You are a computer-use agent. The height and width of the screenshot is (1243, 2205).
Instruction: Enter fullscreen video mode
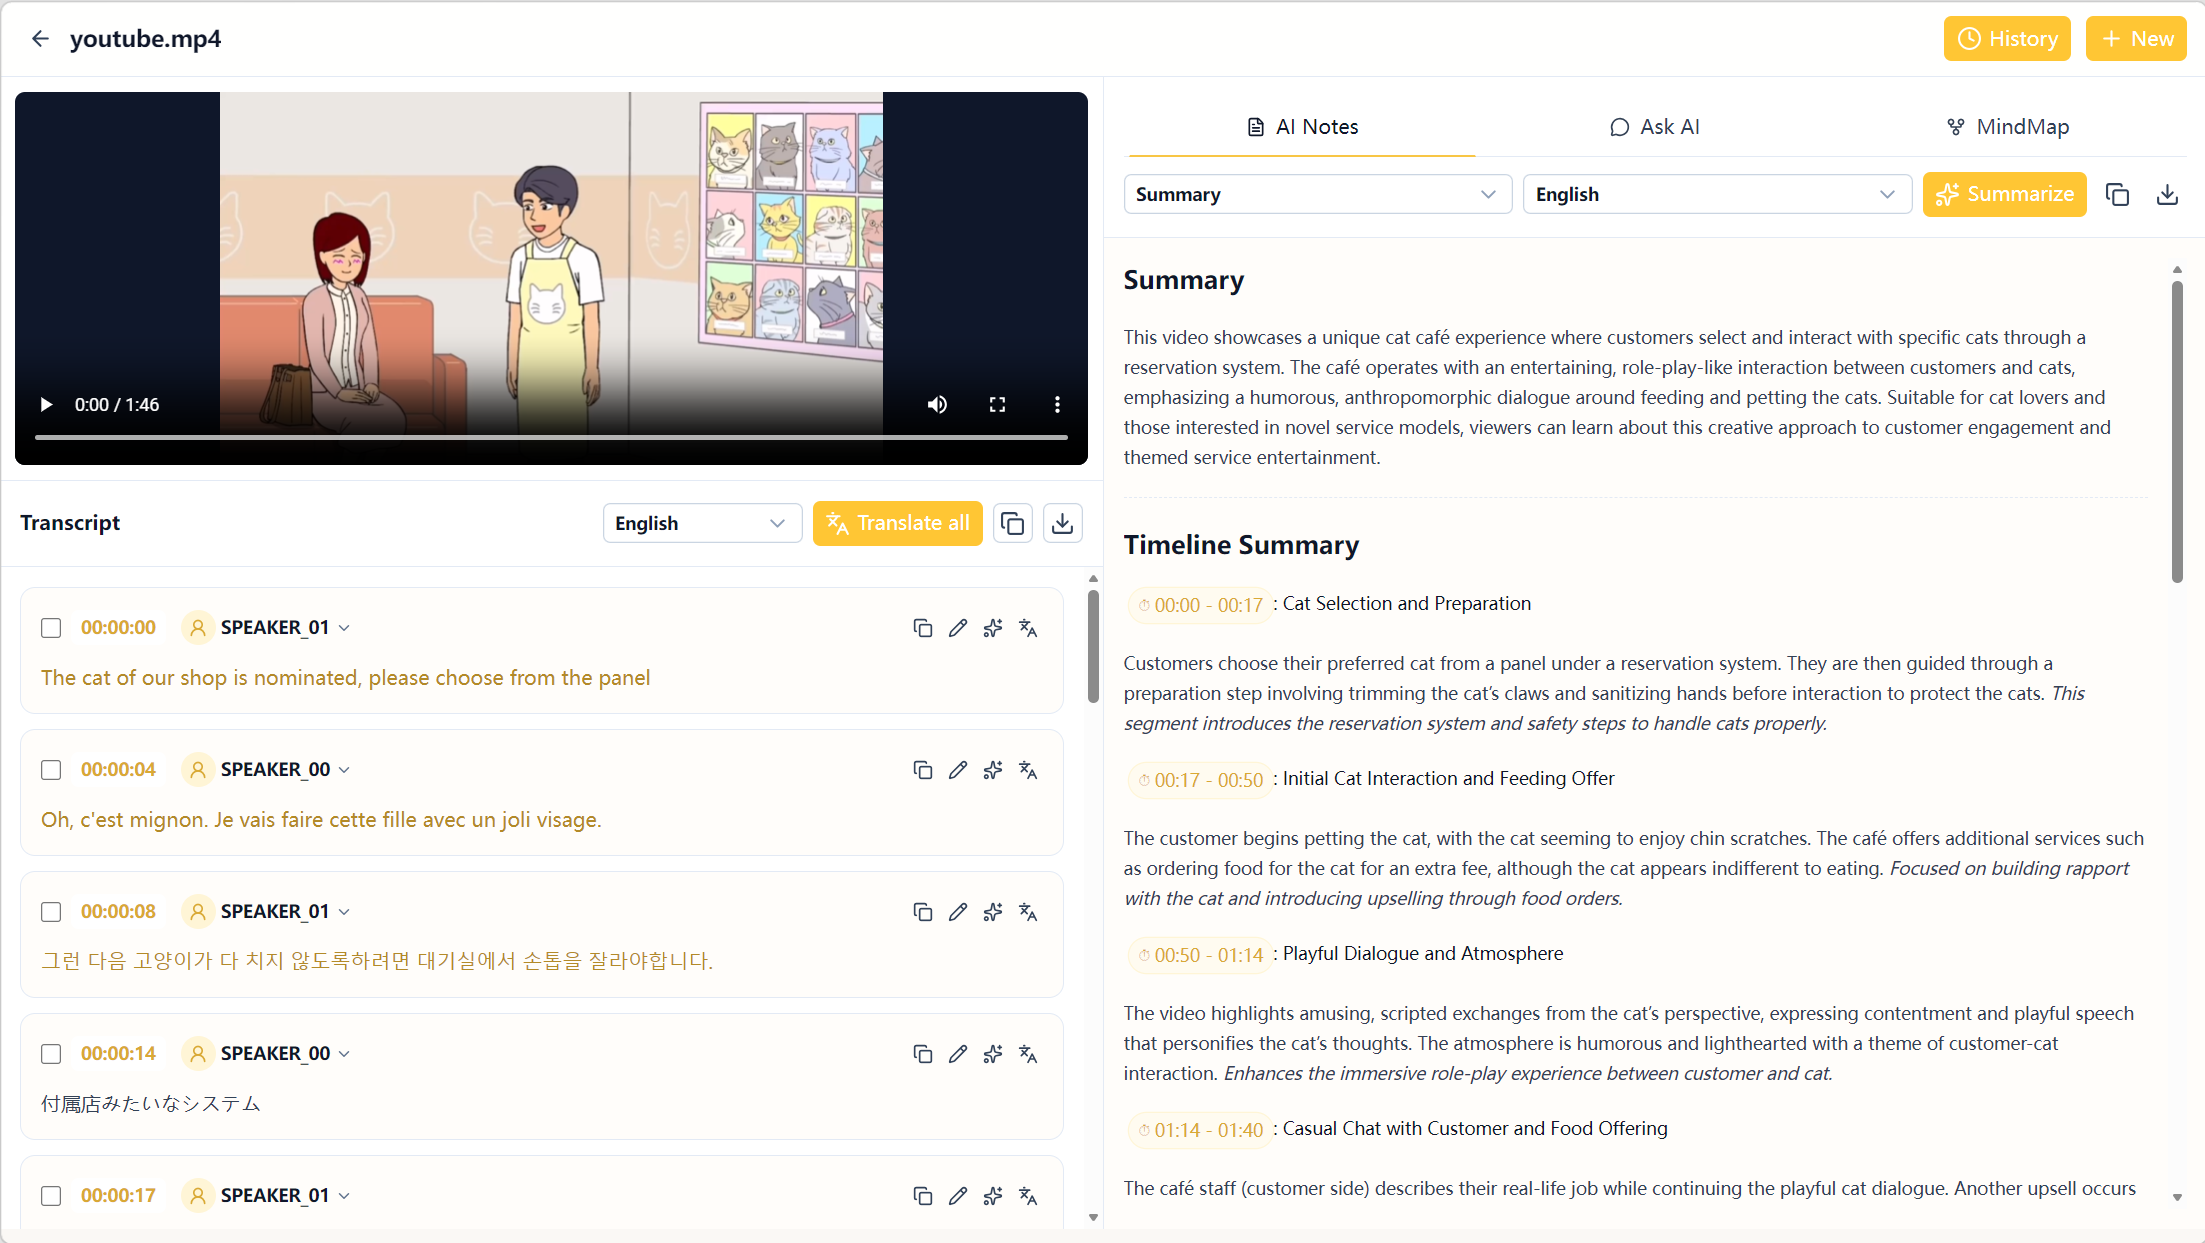pos(997,405)
